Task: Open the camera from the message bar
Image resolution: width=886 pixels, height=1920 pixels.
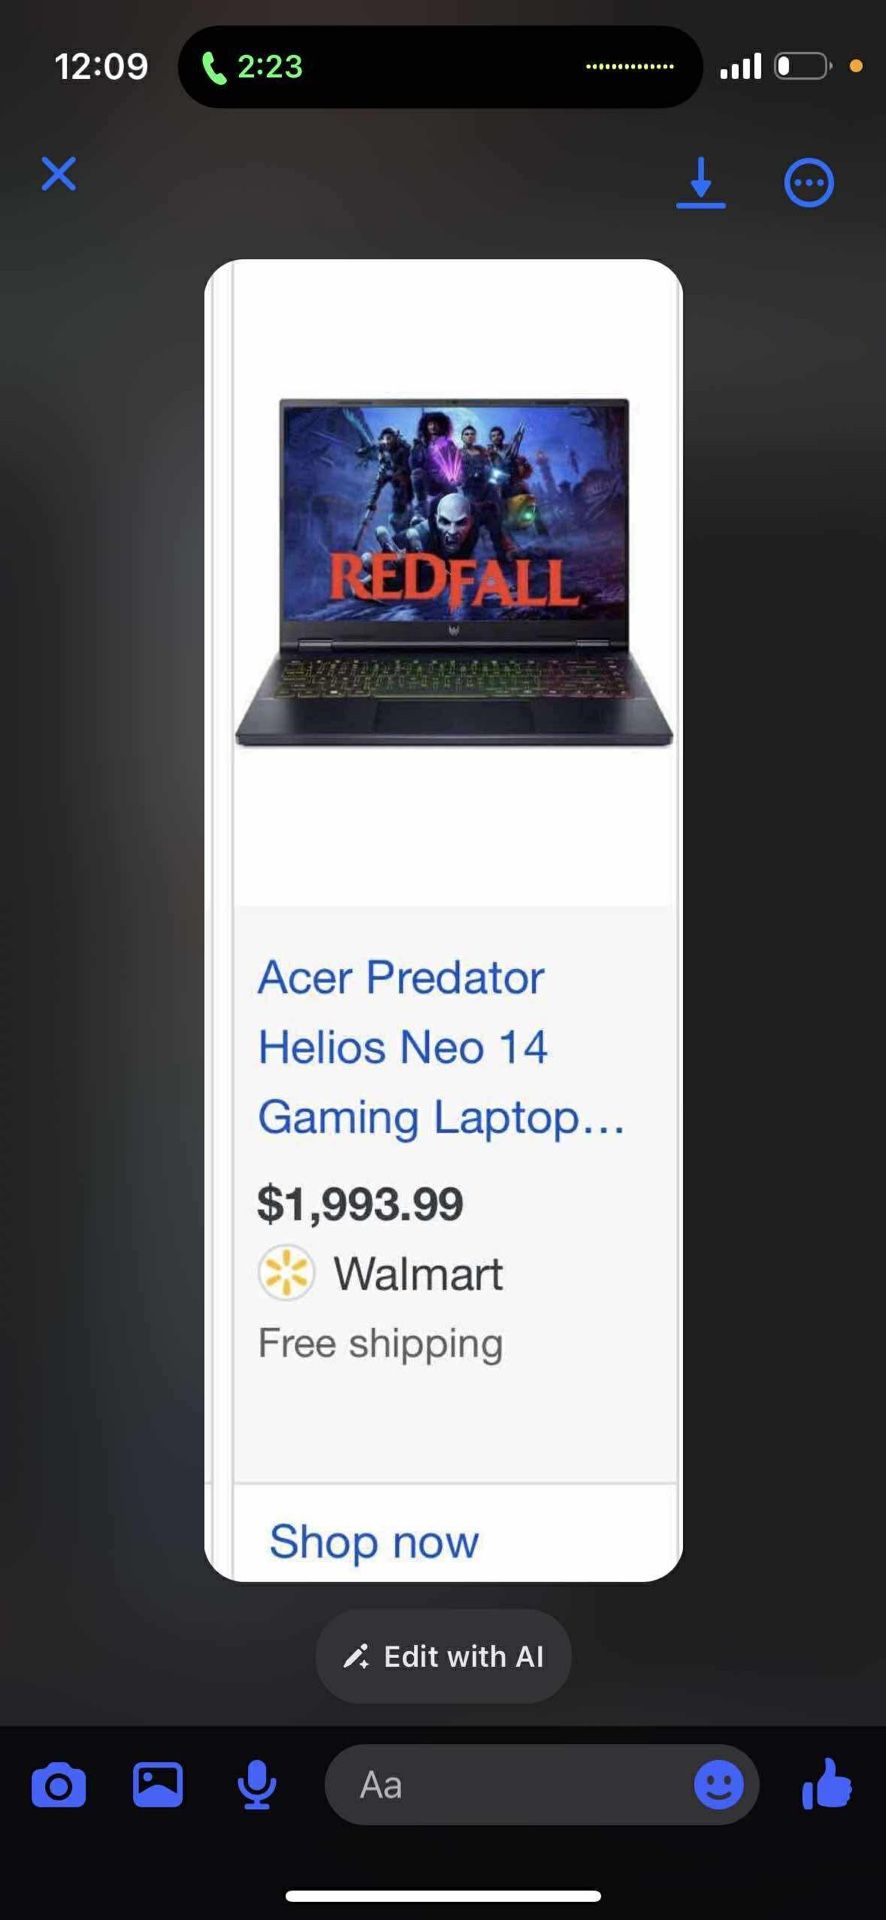Action: [x=59, y=1786]
